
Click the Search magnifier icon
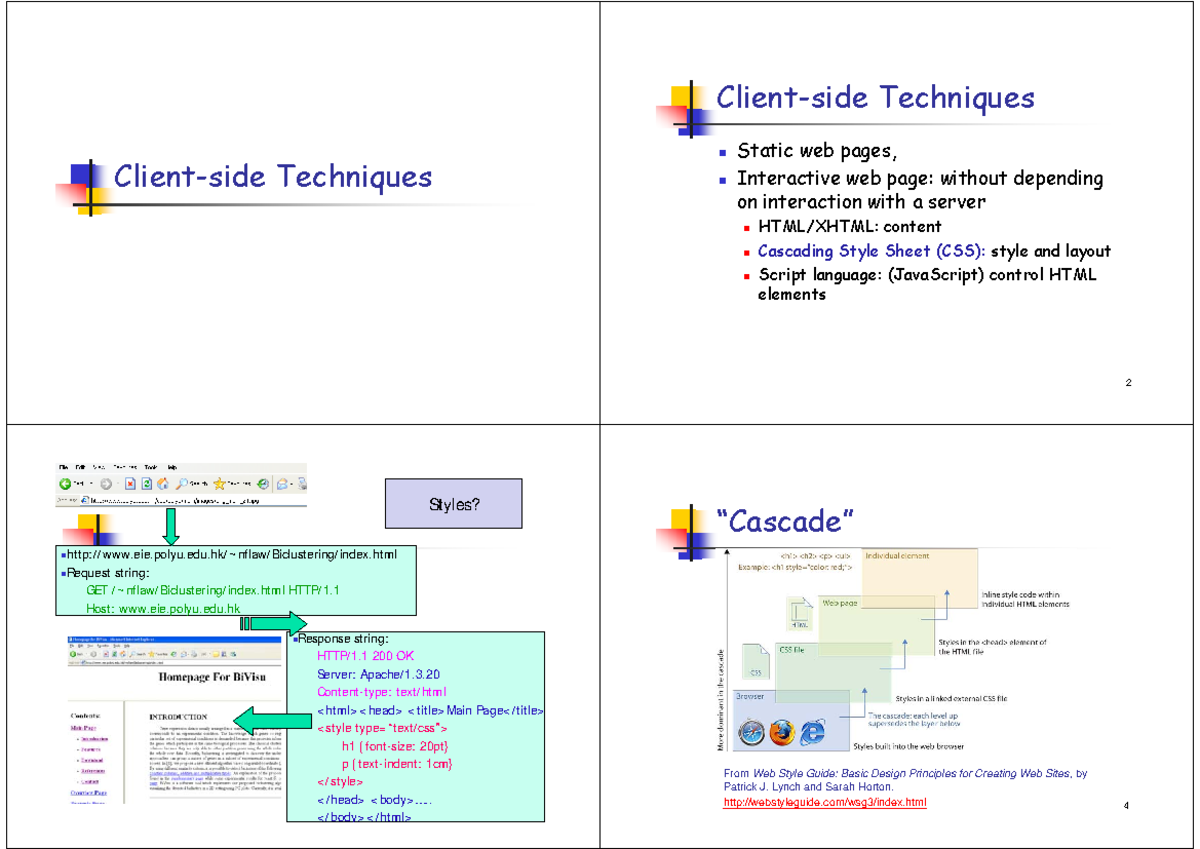click(182, 484)
